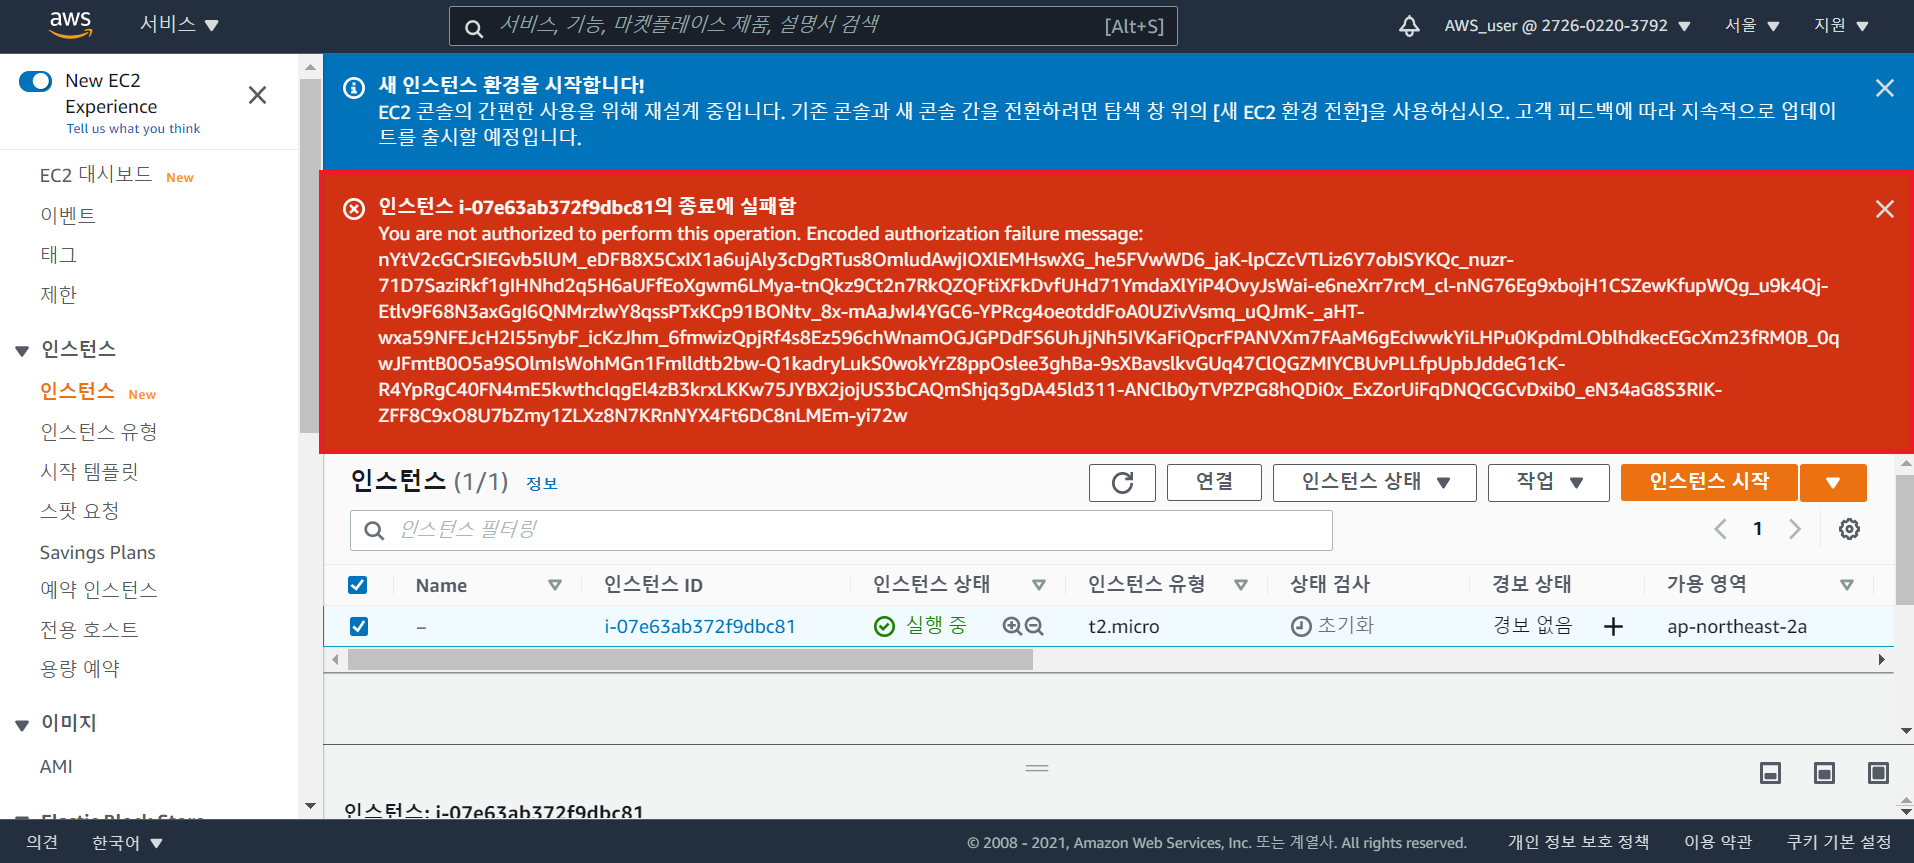Open 개인 정보 보호 정책 footer link

point(1578,843)
